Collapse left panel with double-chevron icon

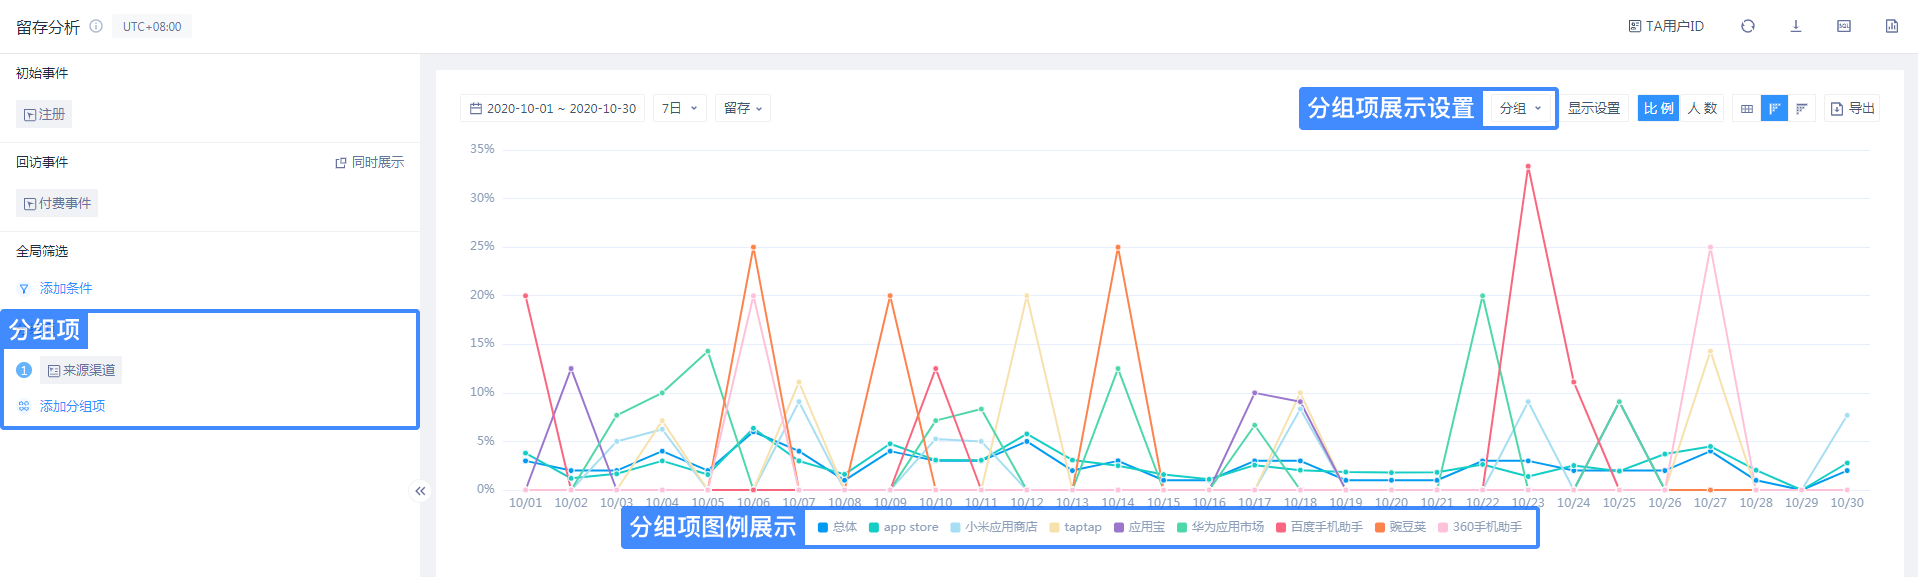pos(420,491)
